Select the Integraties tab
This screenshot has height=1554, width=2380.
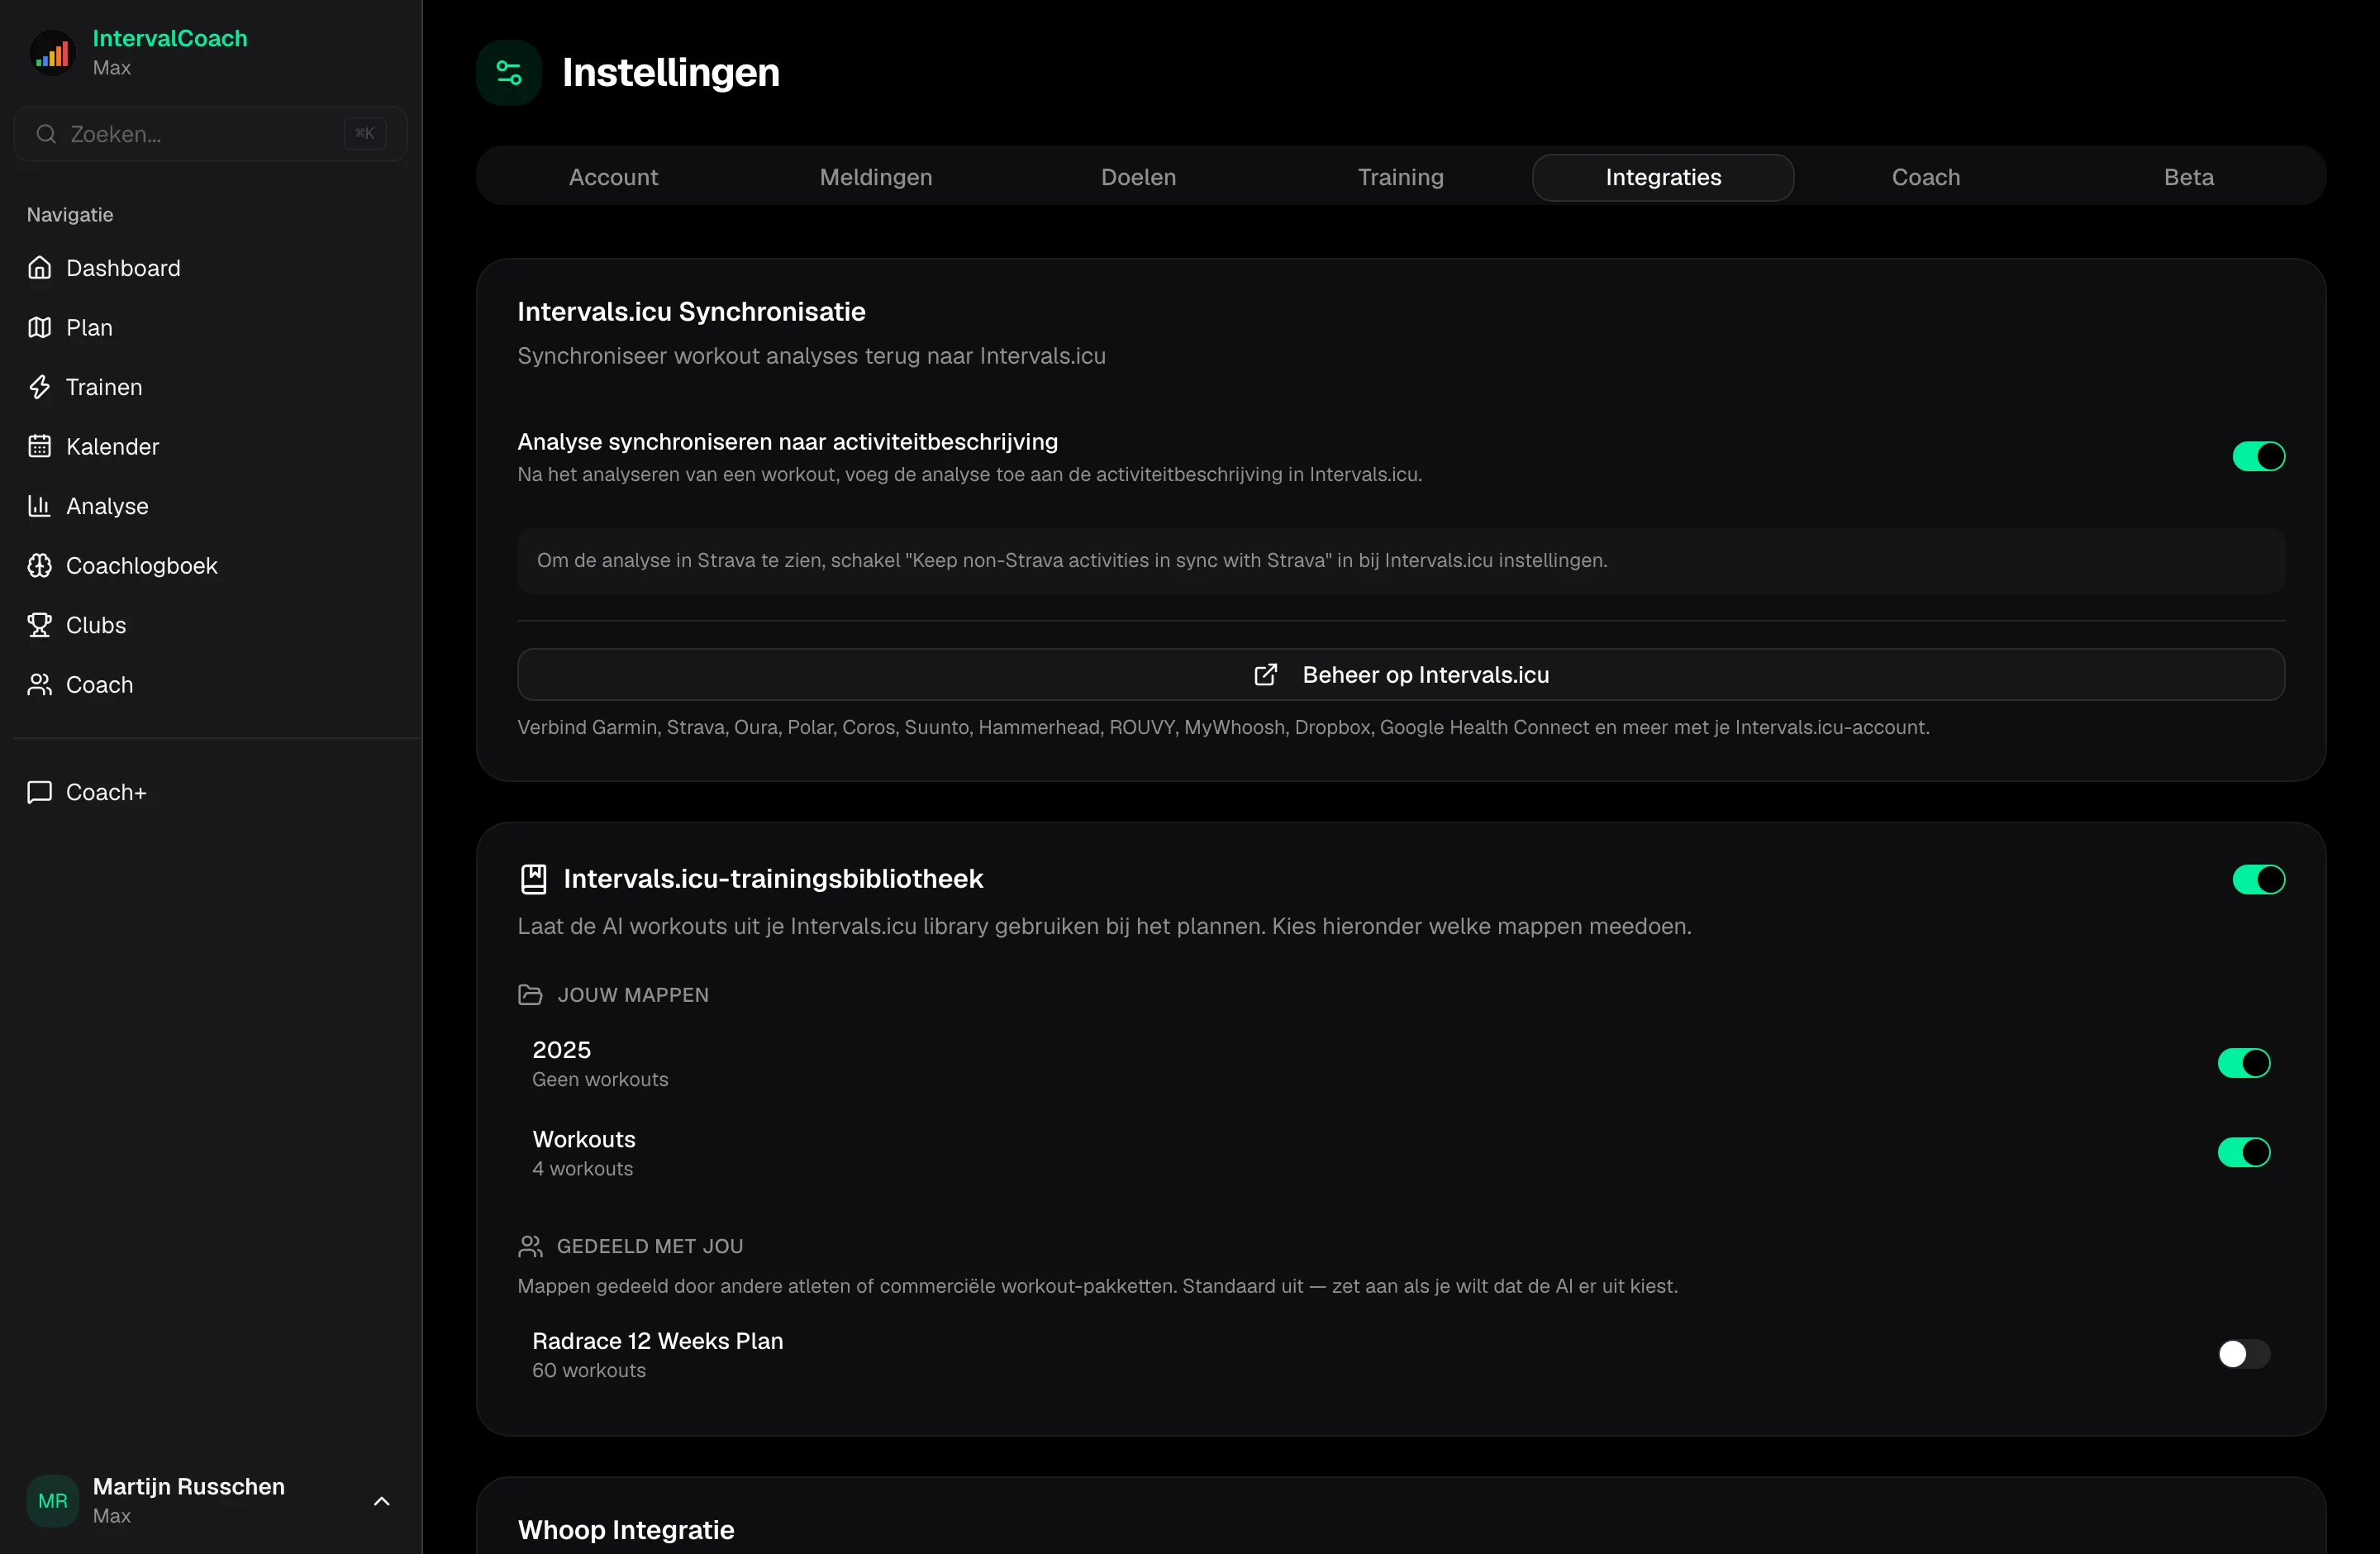point(1664,177)
